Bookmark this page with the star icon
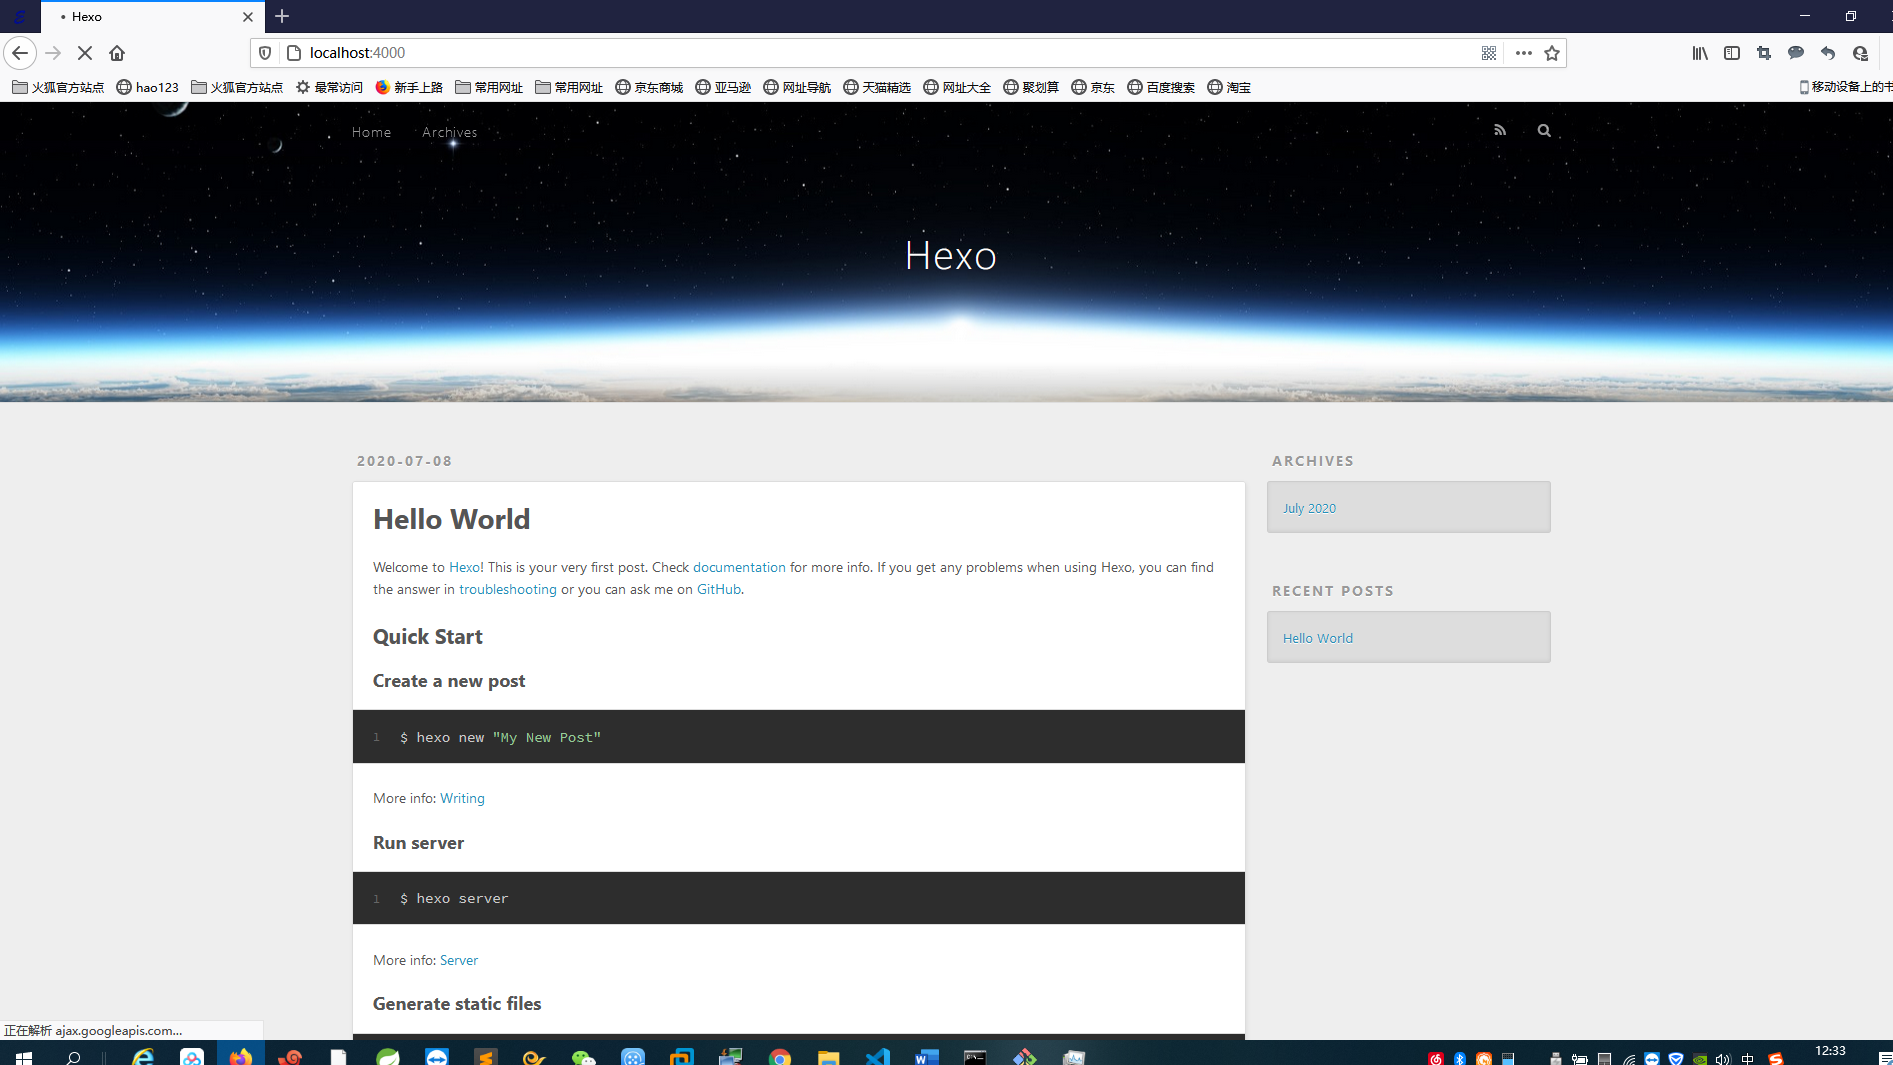The width and height of the screenshot is (1893, 1065). tap(1551, 53)
